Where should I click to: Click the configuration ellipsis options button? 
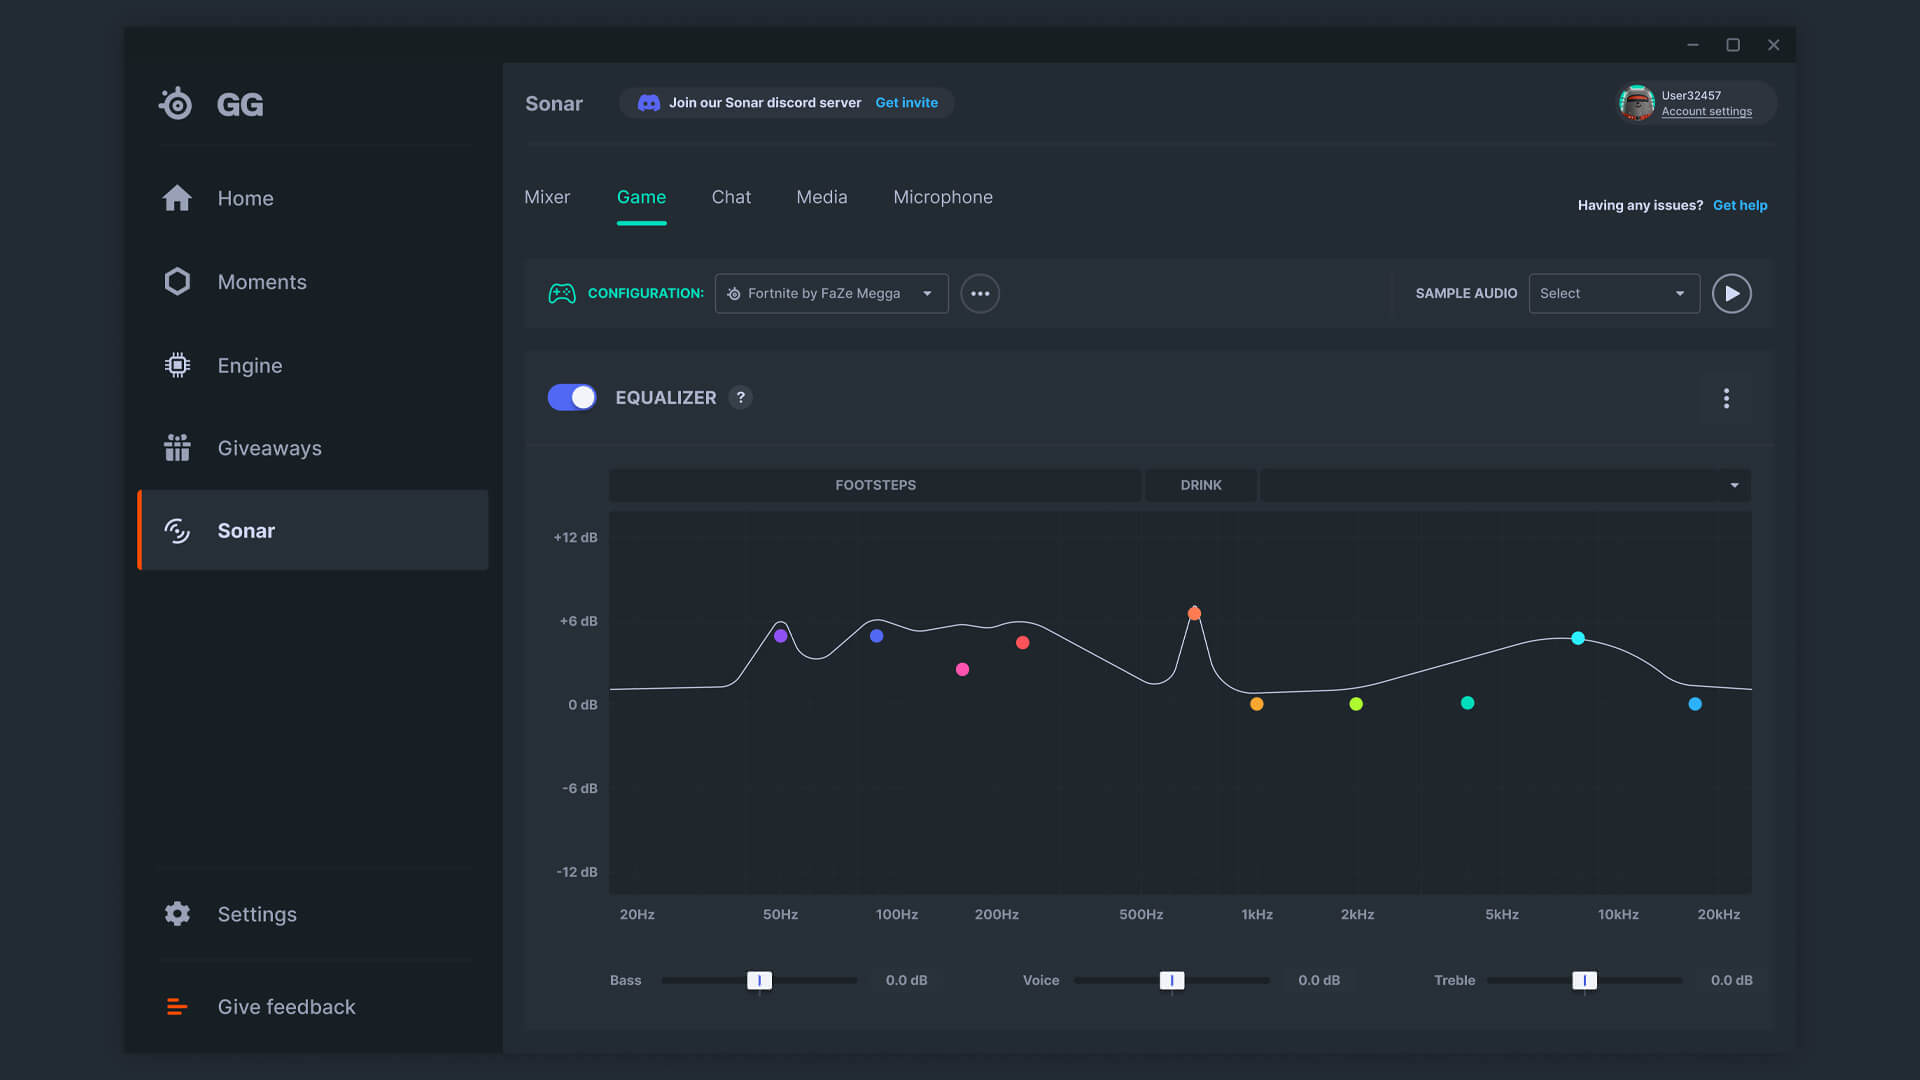980,294
